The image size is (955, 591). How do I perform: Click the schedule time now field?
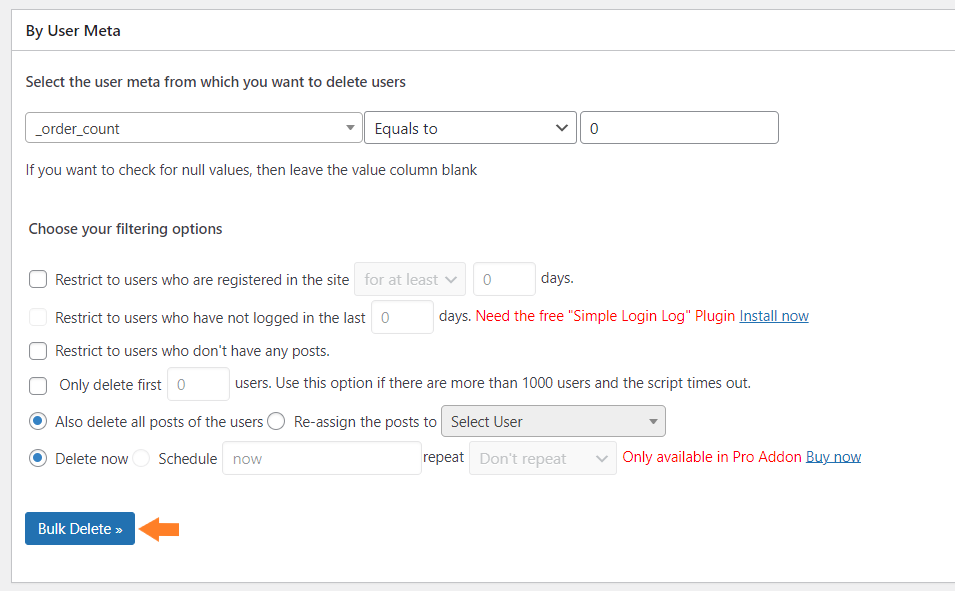322,458
